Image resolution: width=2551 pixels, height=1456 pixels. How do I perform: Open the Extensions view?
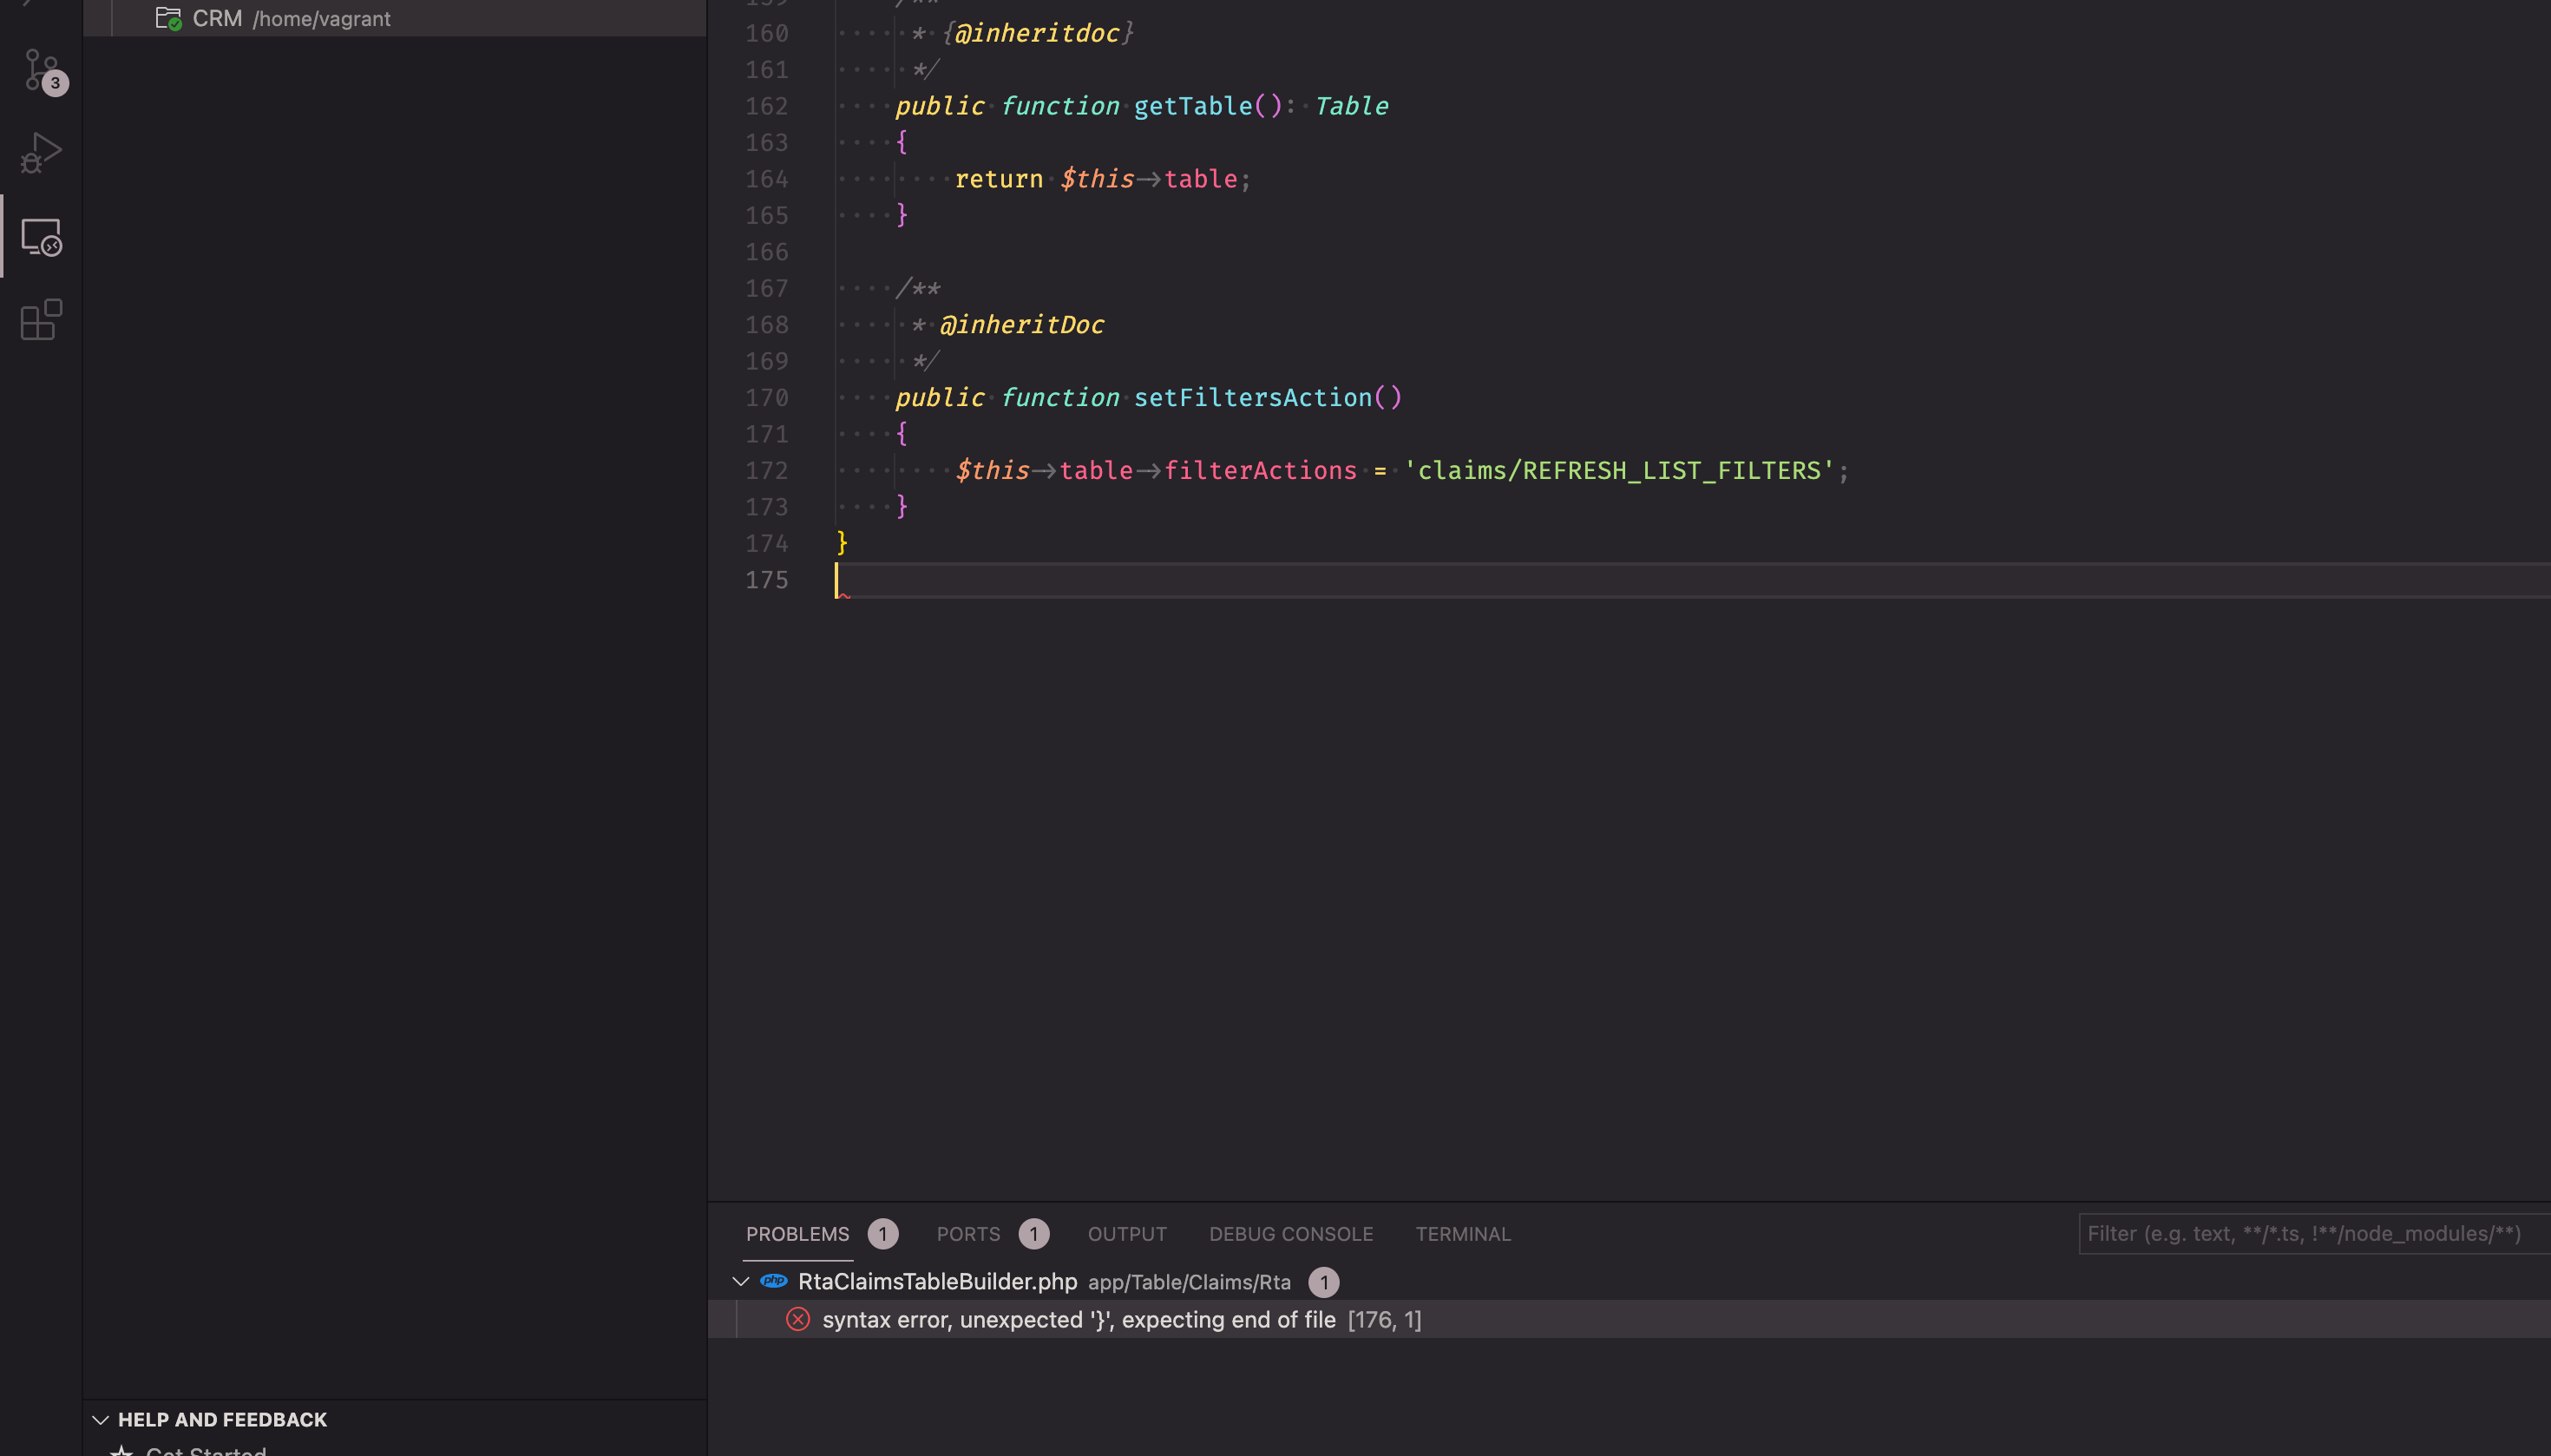coord(40,320)
